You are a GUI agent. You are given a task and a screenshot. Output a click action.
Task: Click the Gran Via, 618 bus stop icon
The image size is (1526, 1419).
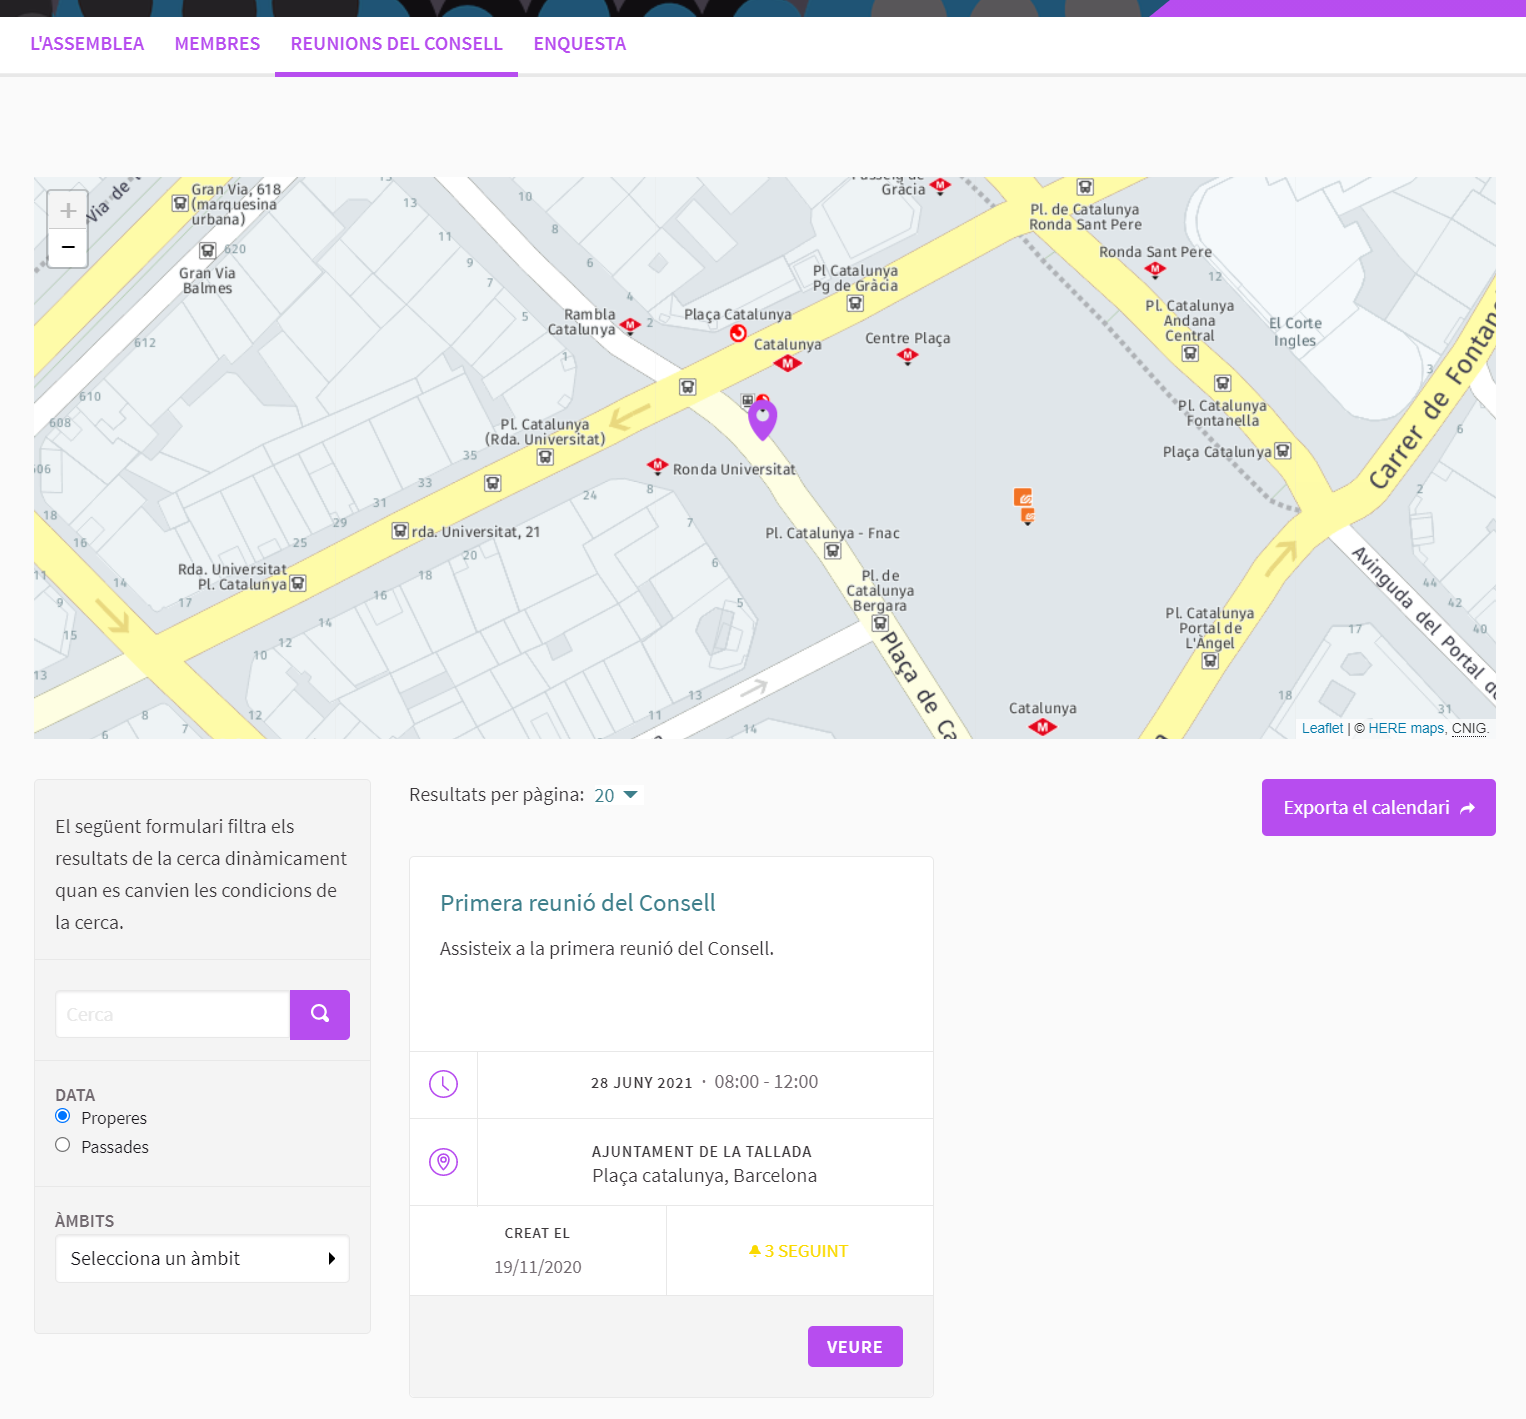tap(180, 203)
